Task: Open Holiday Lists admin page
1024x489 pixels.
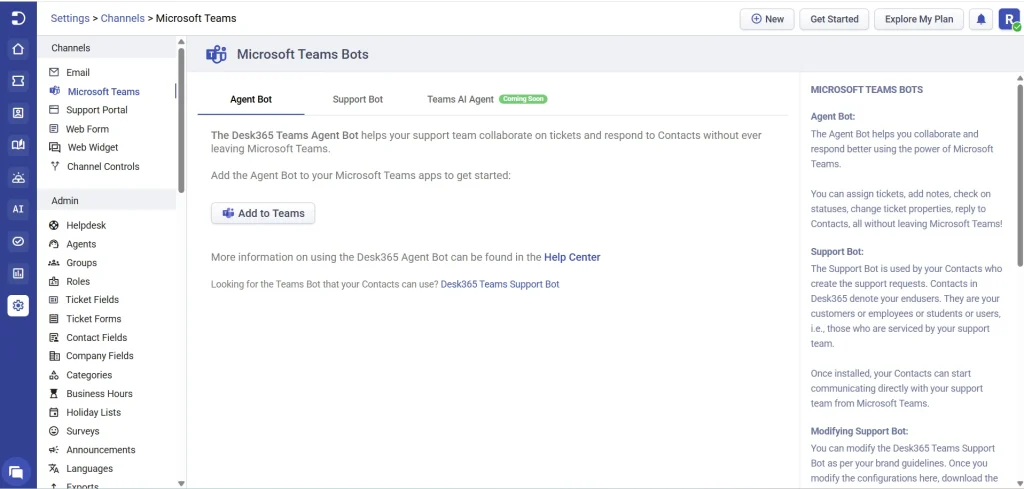Action: point(93,413)
